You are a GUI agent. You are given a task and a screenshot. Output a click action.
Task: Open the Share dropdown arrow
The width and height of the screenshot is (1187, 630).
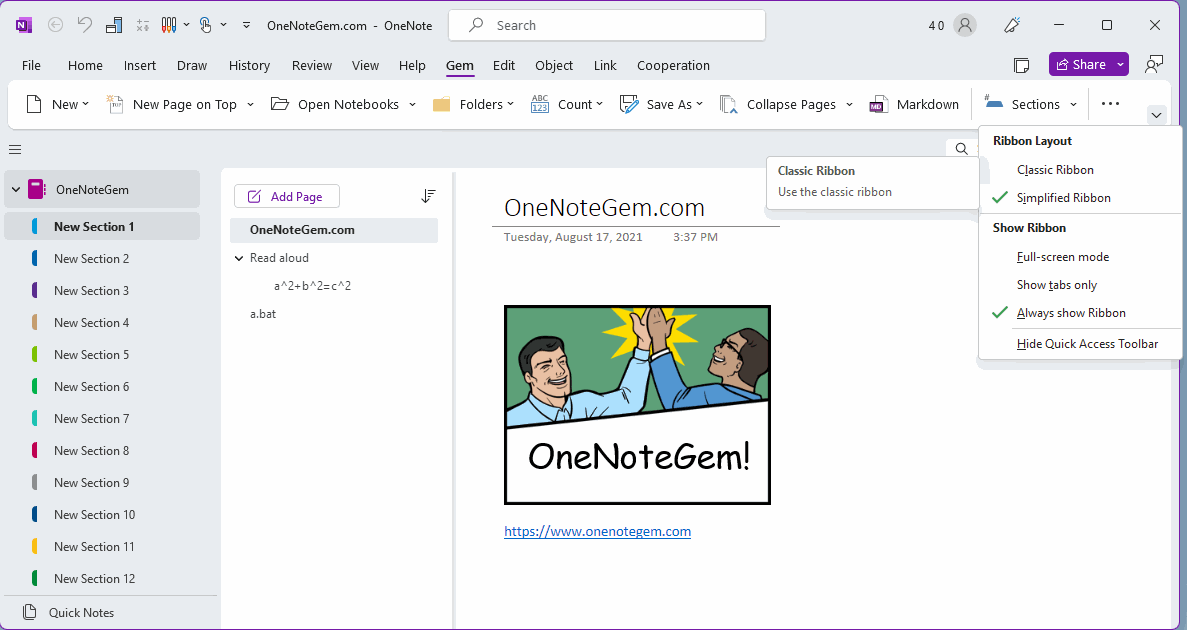point(1120,64)
